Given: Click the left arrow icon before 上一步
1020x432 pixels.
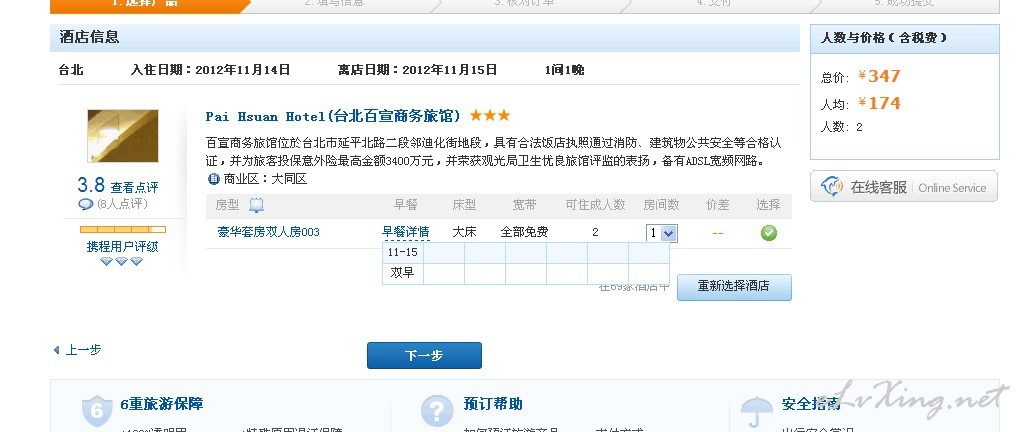Looking at the screenshot, I should pos(57,350).
